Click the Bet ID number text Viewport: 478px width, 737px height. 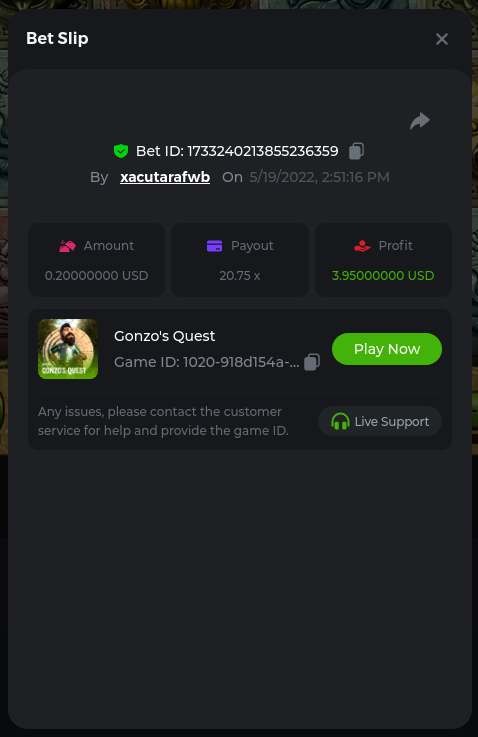263,151
